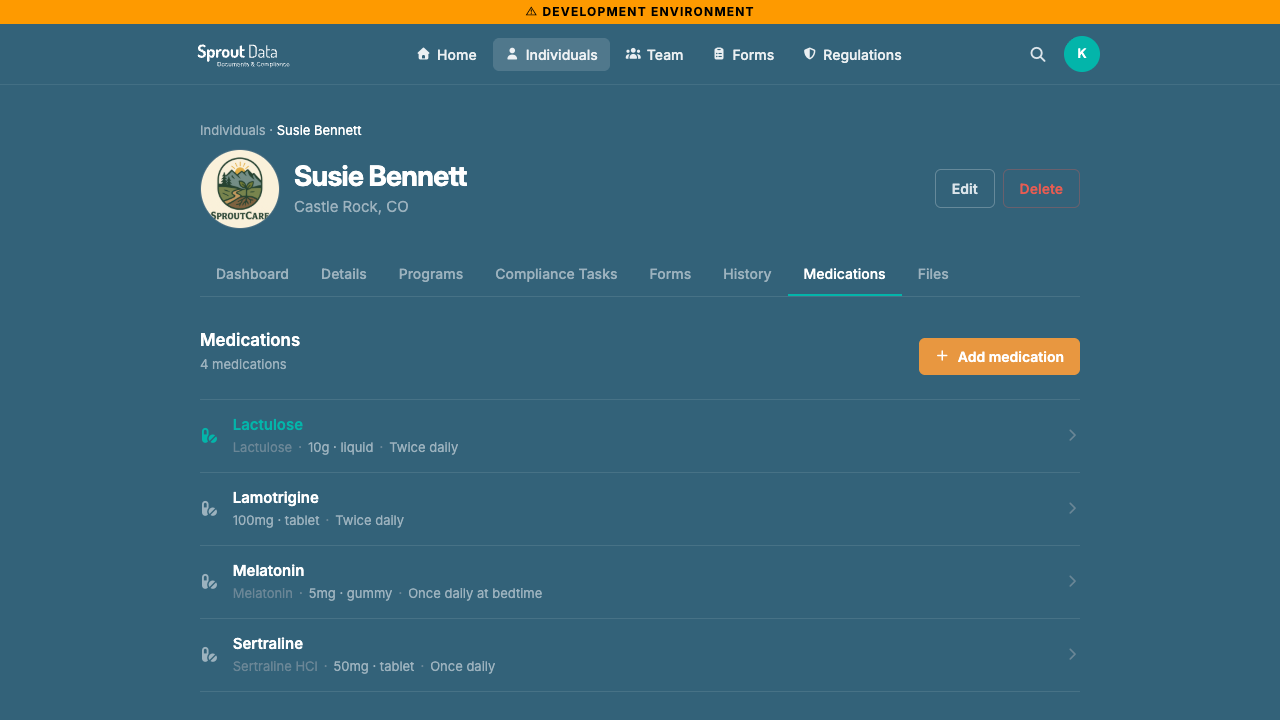The width and height of the screenshot is (1280, 720).
Task: Click the 'Castle Rock, CO' location text
Action: tap(351, 207)
